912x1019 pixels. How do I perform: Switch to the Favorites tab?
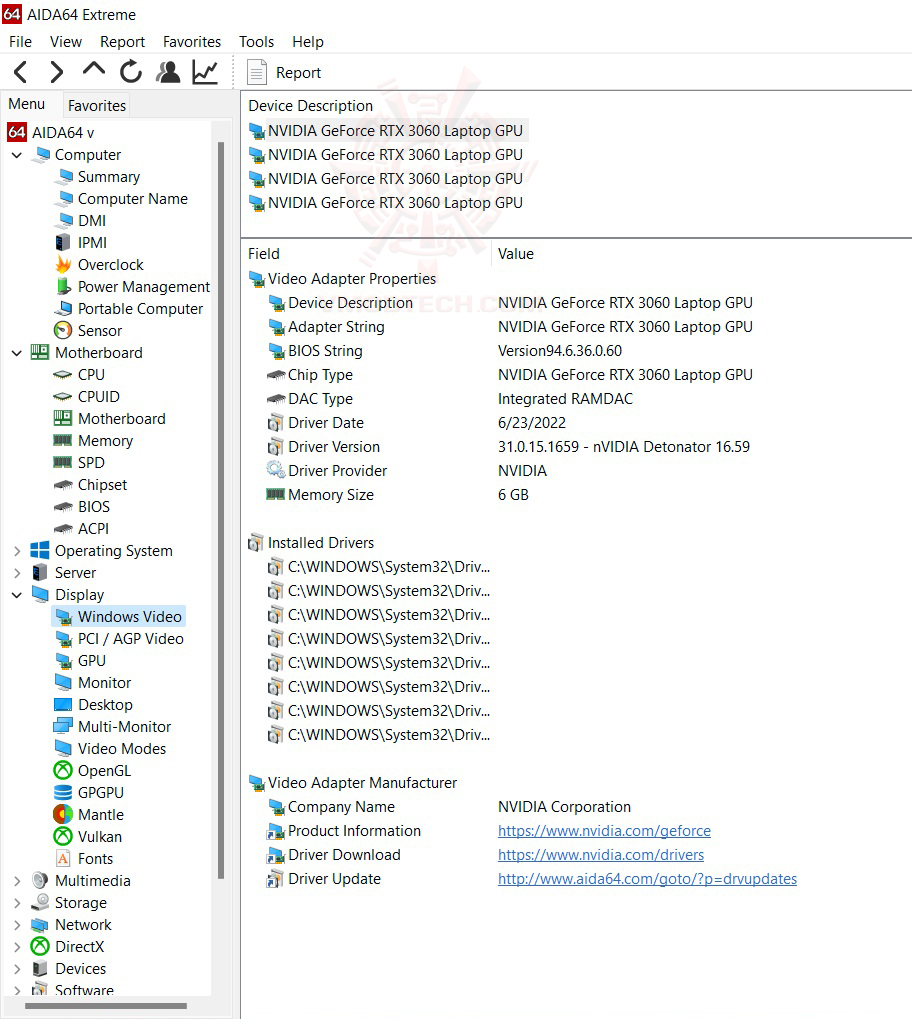point(96,105)
